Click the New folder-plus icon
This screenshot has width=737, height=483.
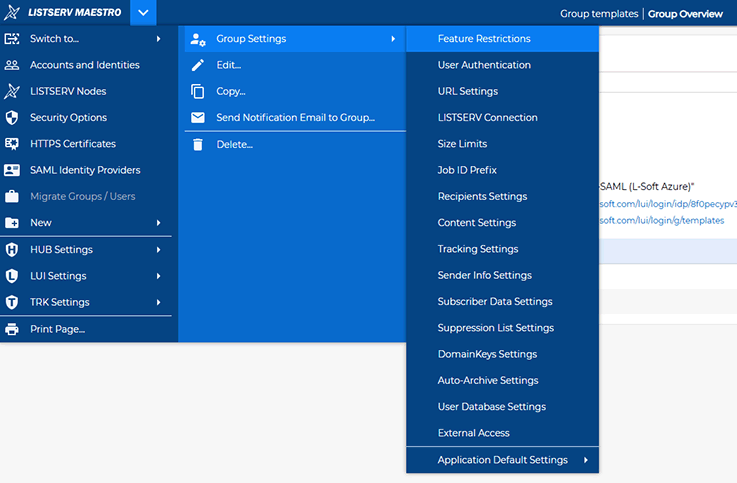[x=12, y=223]
